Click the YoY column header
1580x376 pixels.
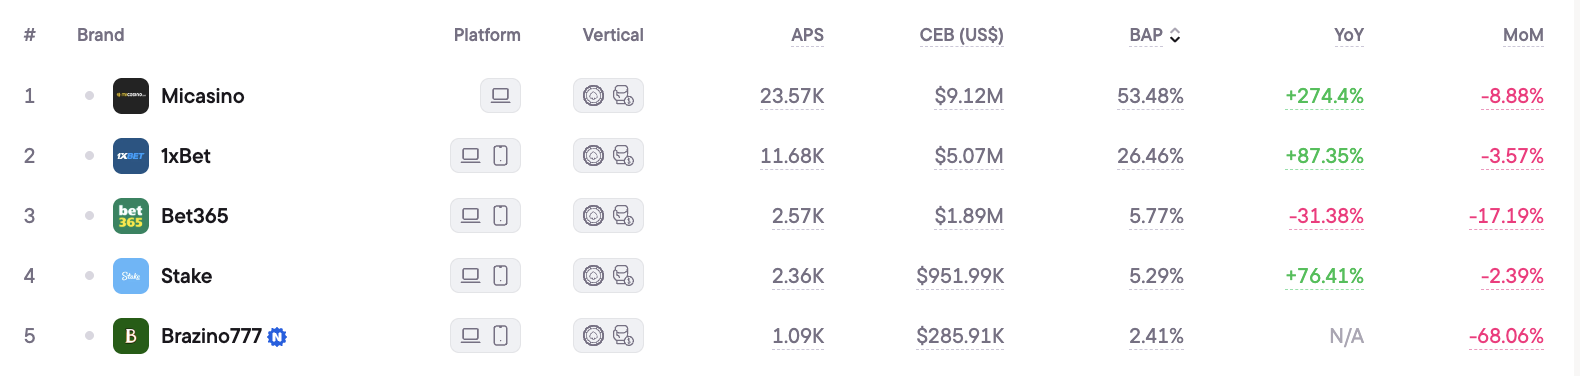click(1348, 35)
